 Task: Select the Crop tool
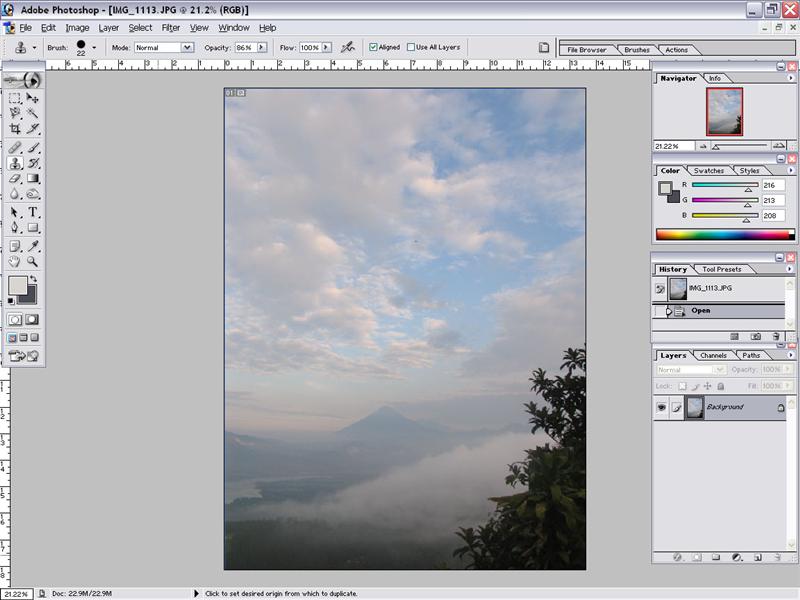coord(15,129)
